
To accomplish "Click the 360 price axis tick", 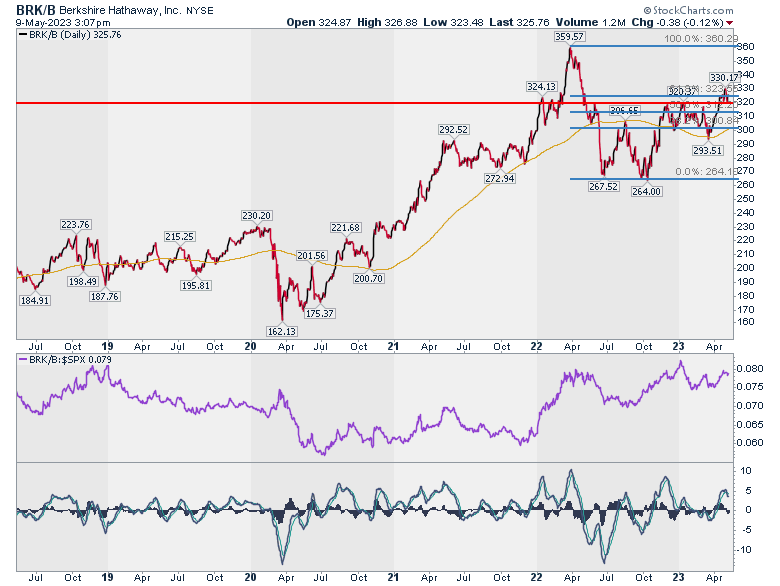I will 746,47.
